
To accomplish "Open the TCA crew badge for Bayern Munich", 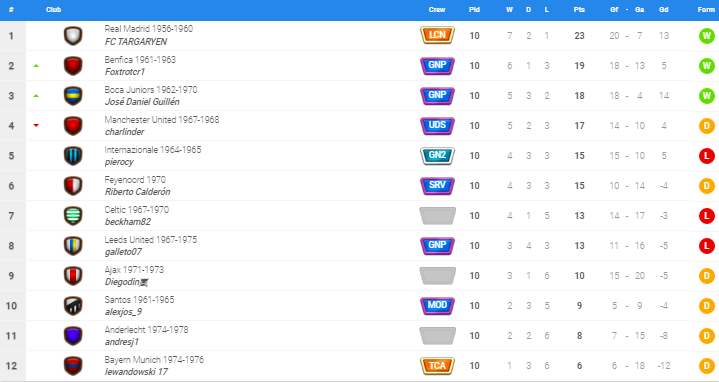I will coord(437,365).
